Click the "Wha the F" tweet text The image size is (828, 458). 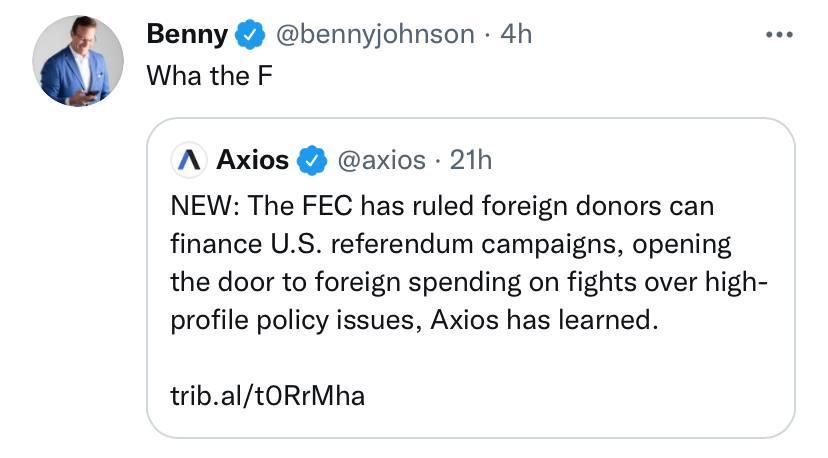209,76
